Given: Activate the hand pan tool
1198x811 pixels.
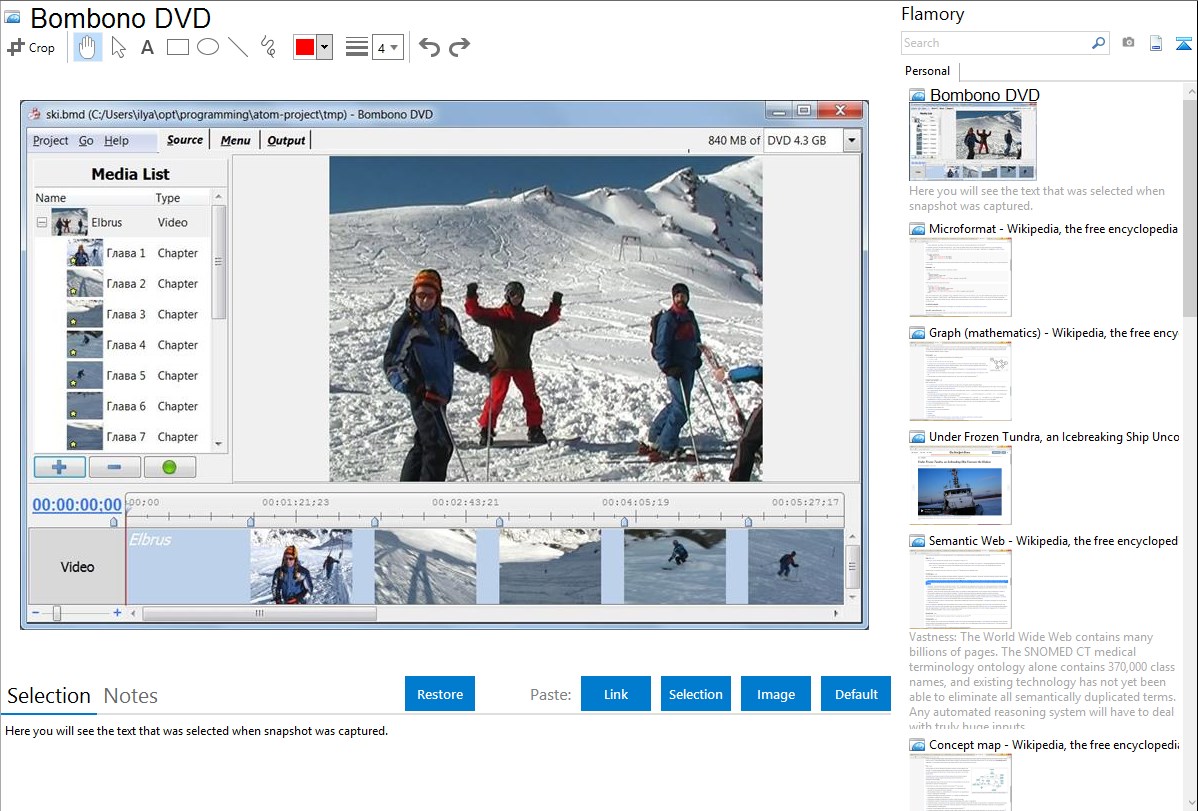Looking at the screenshot, I should point(88,47).
